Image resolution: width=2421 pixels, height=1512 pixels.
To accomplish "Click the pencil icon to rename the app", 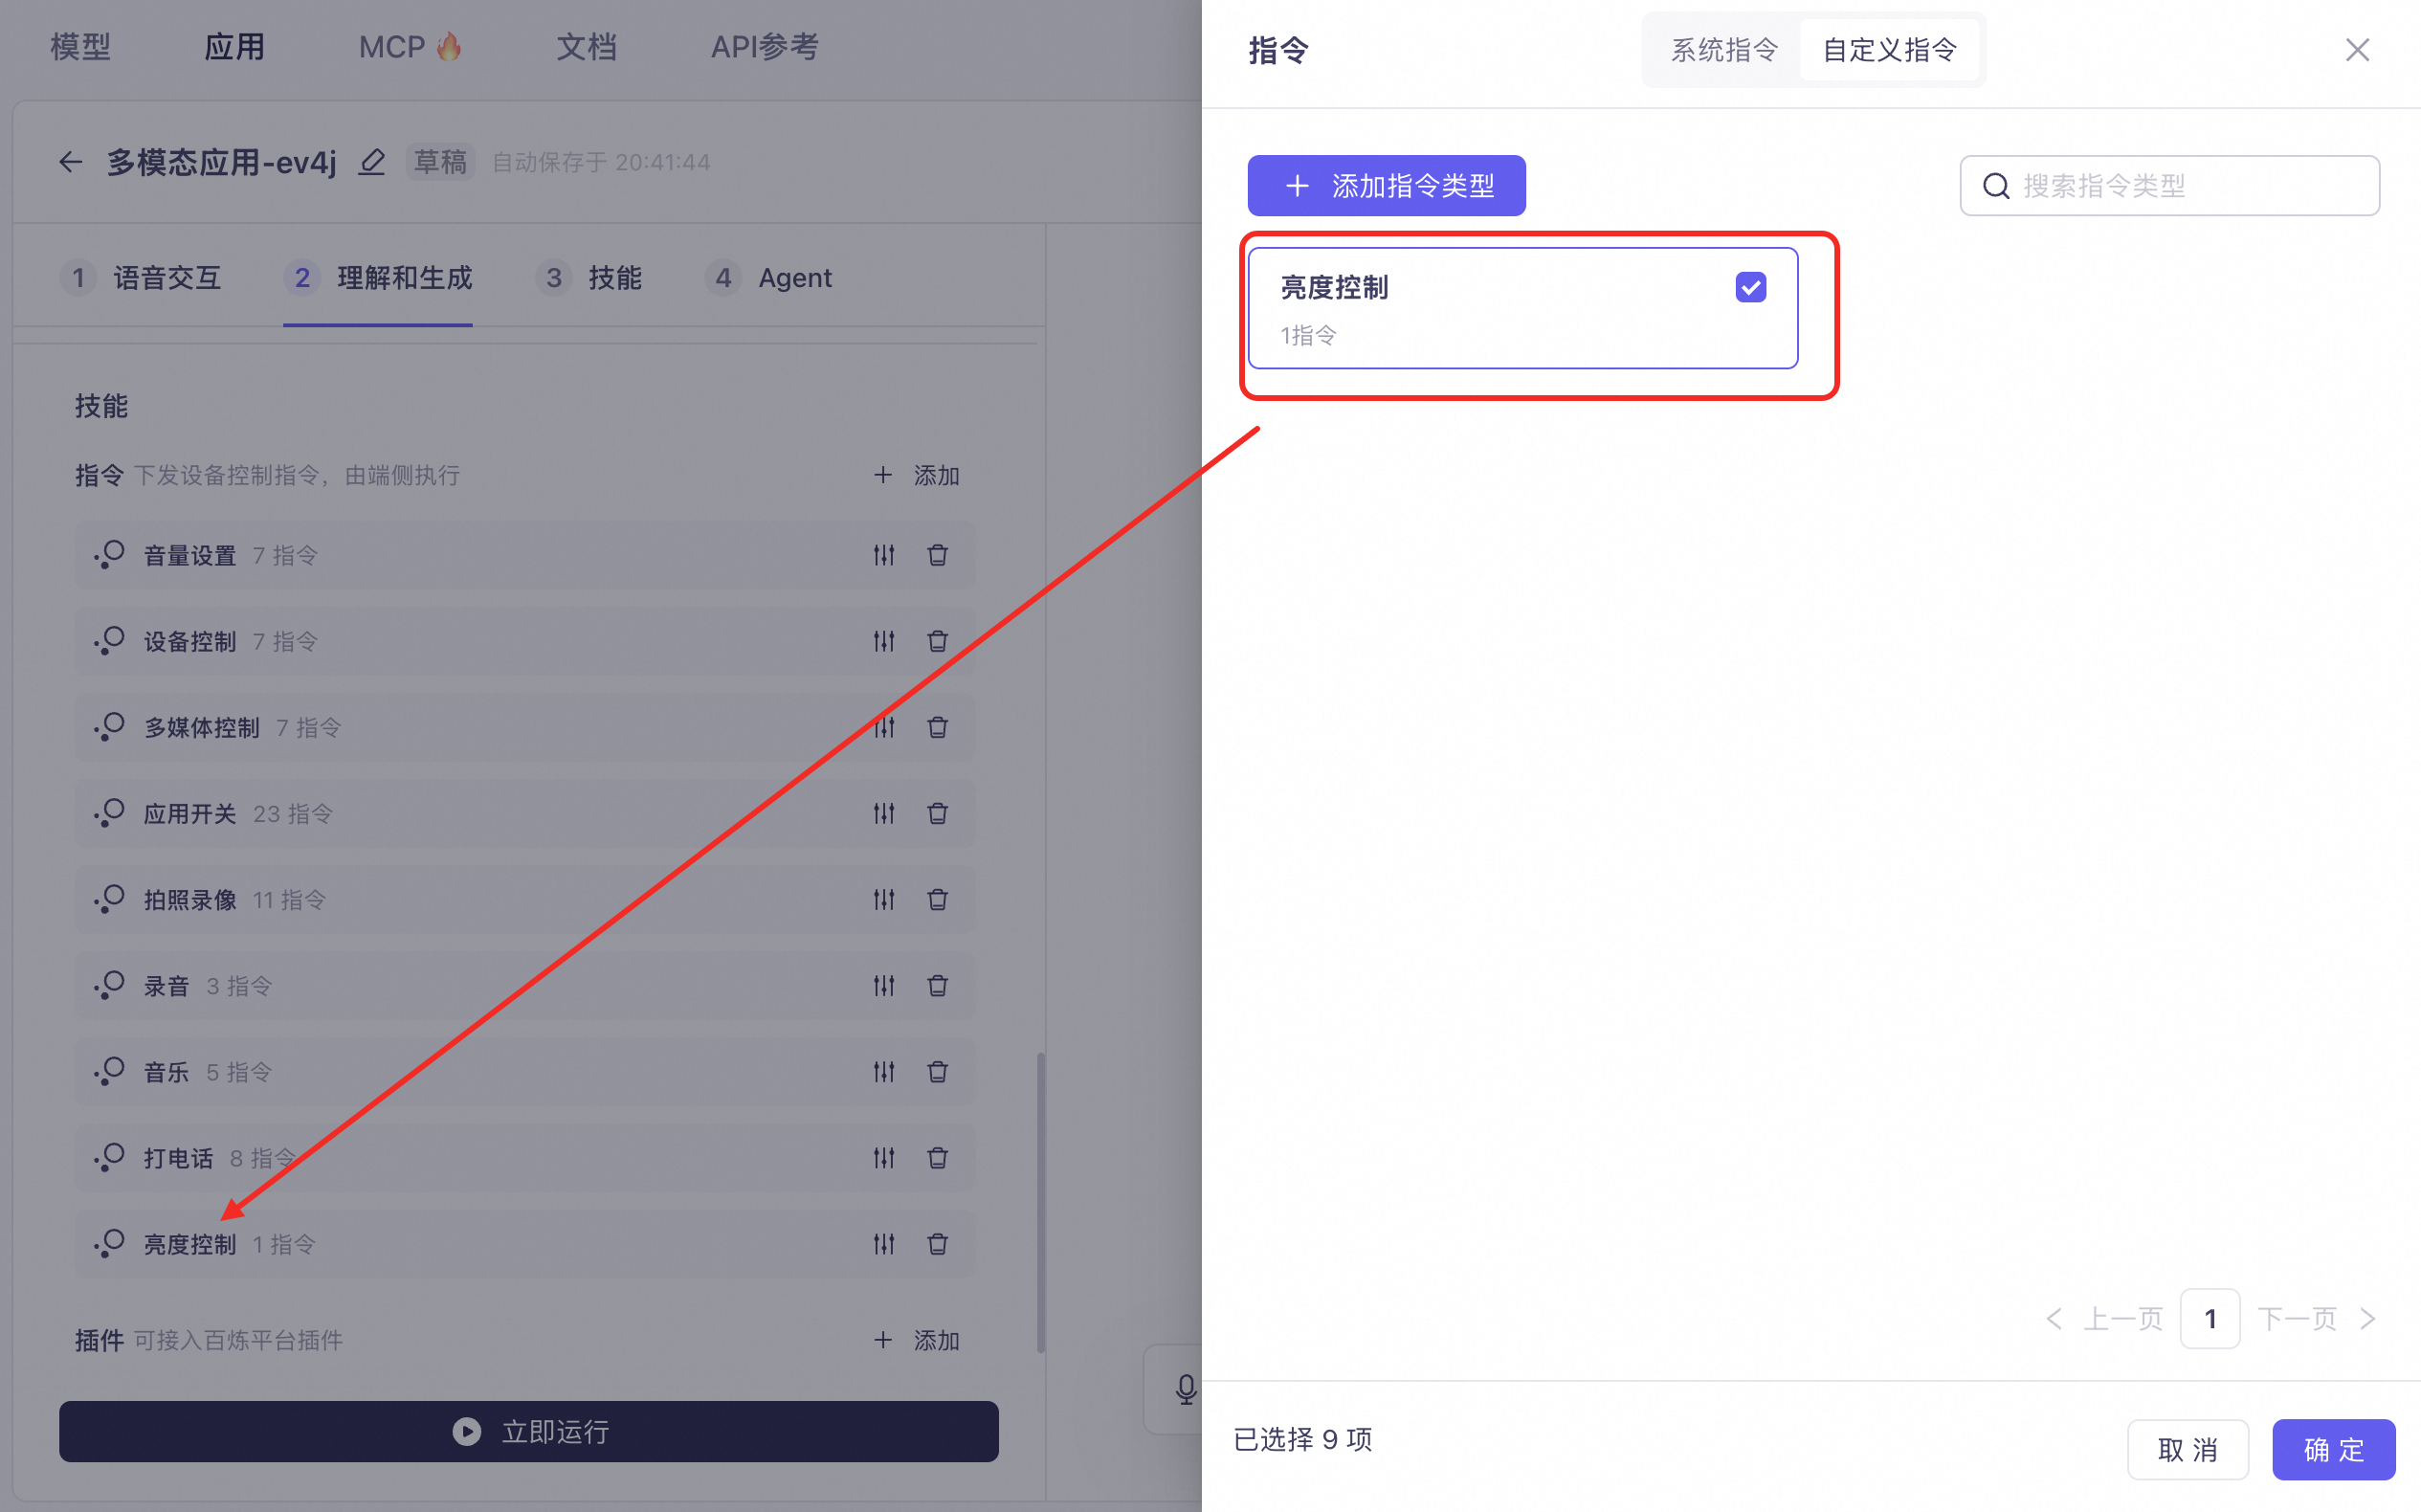I will coord(372,162).
